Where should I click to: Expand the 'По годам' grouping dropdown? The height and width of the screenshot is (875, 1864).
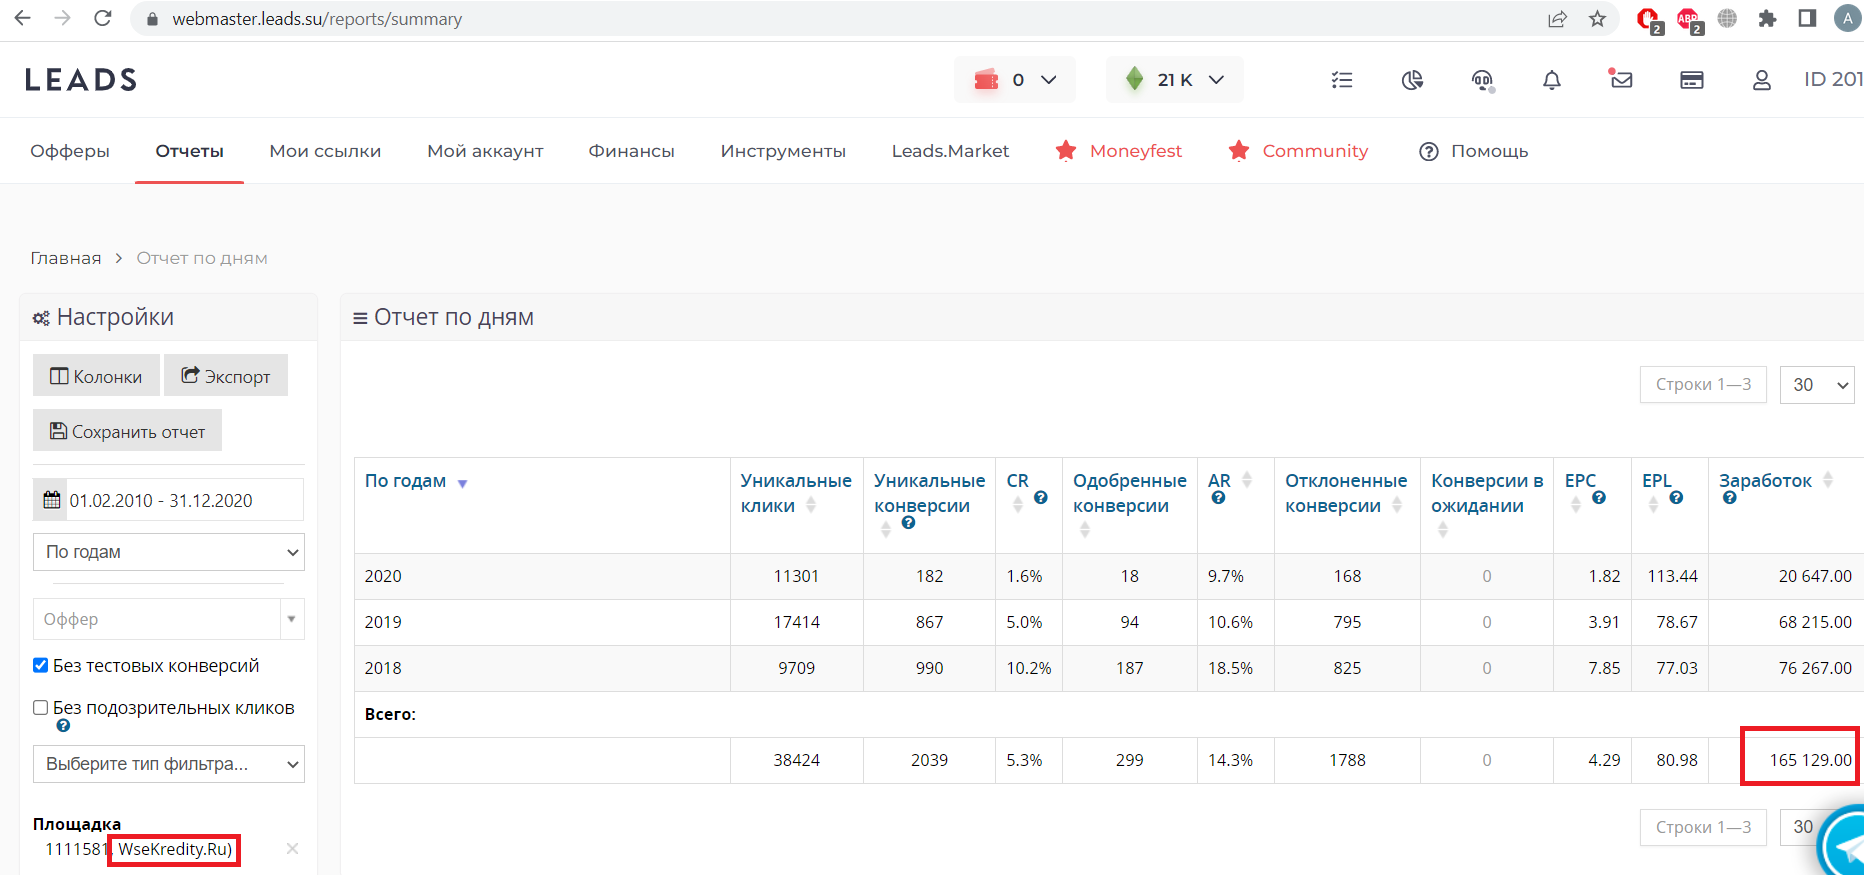(168, 552)
